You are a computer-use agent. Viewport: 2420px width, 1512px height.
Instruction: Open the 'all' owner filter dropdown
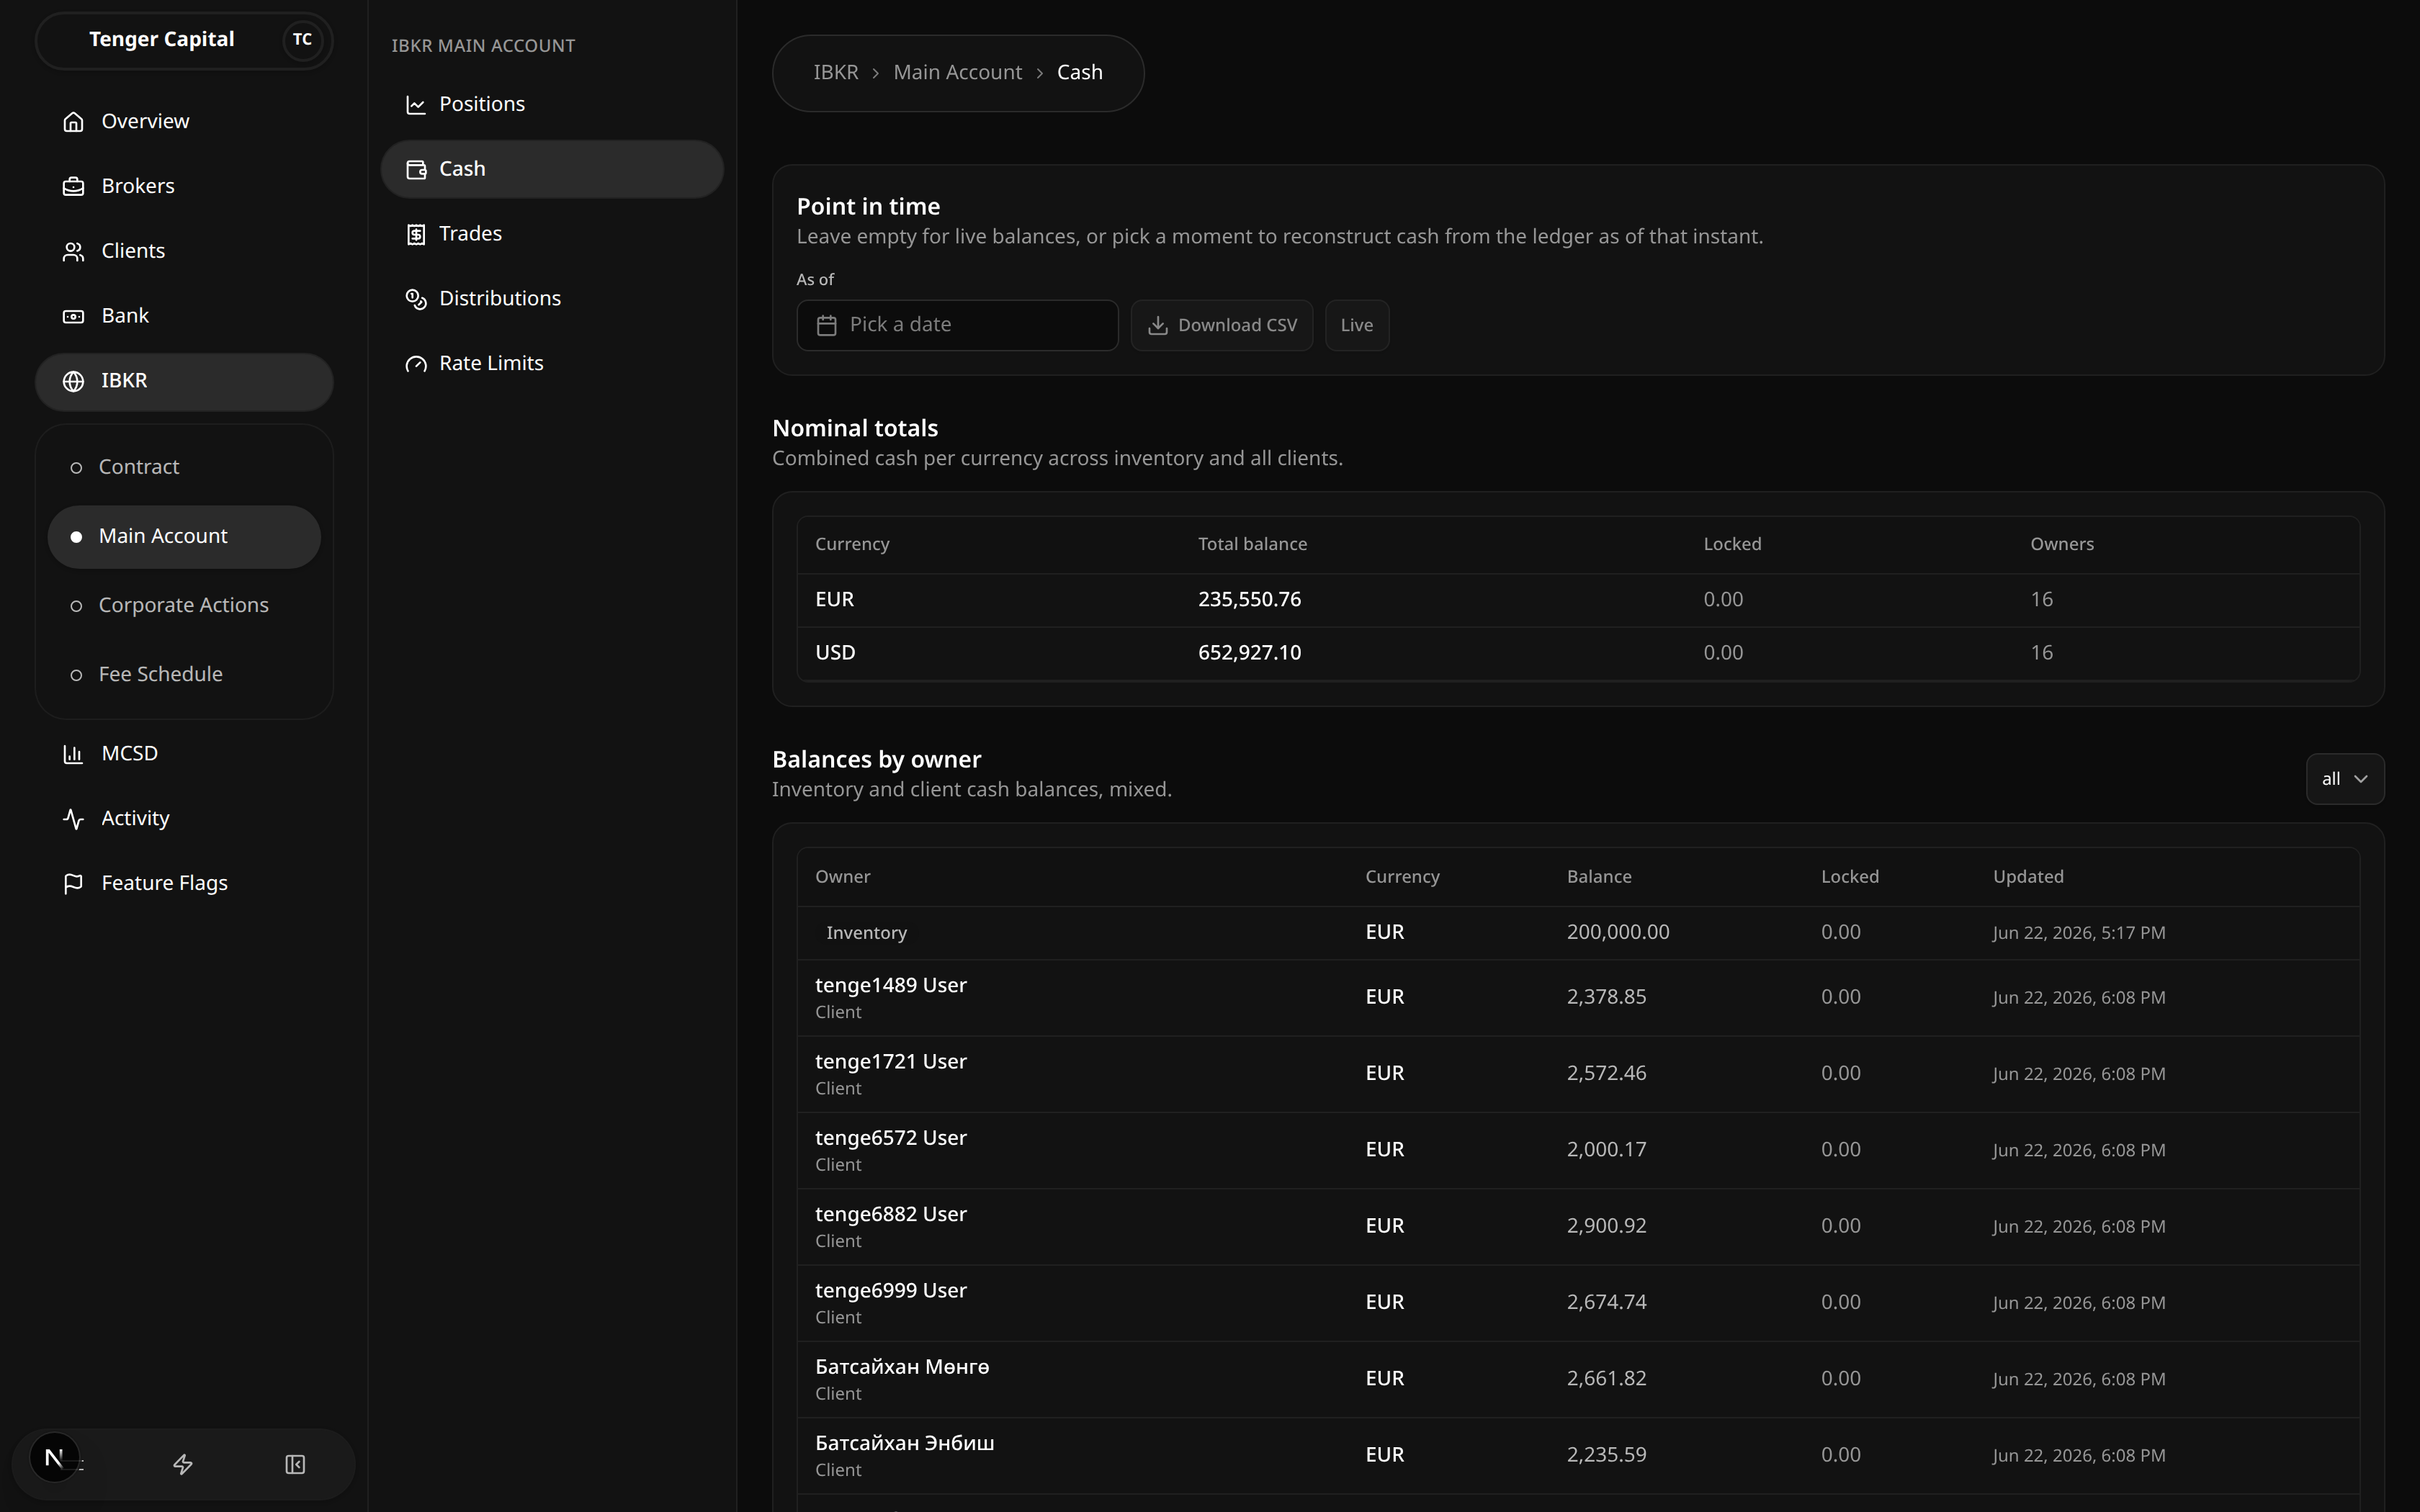tap(2344, 779)
